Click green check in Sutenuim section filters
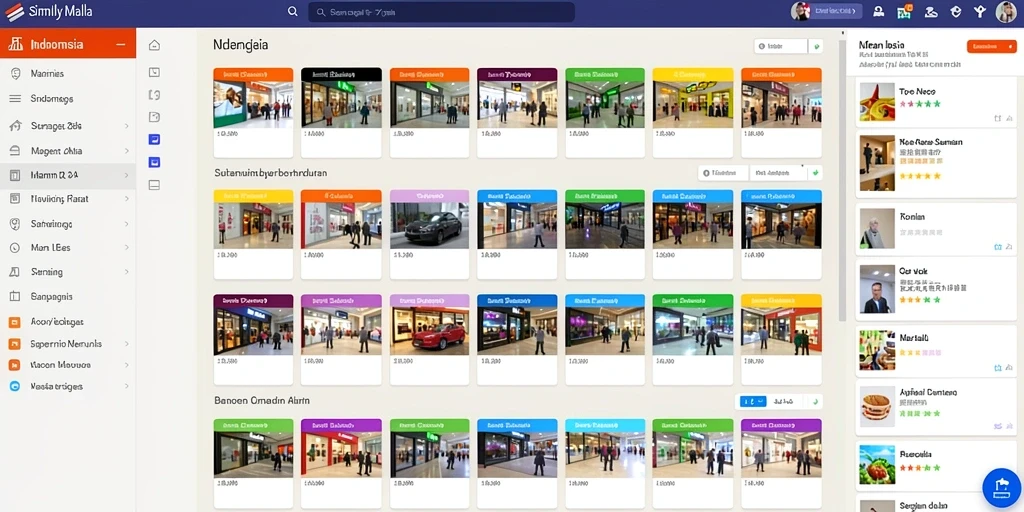The height and width of the screenshot is (512, 1024). (x=815, y=173)
